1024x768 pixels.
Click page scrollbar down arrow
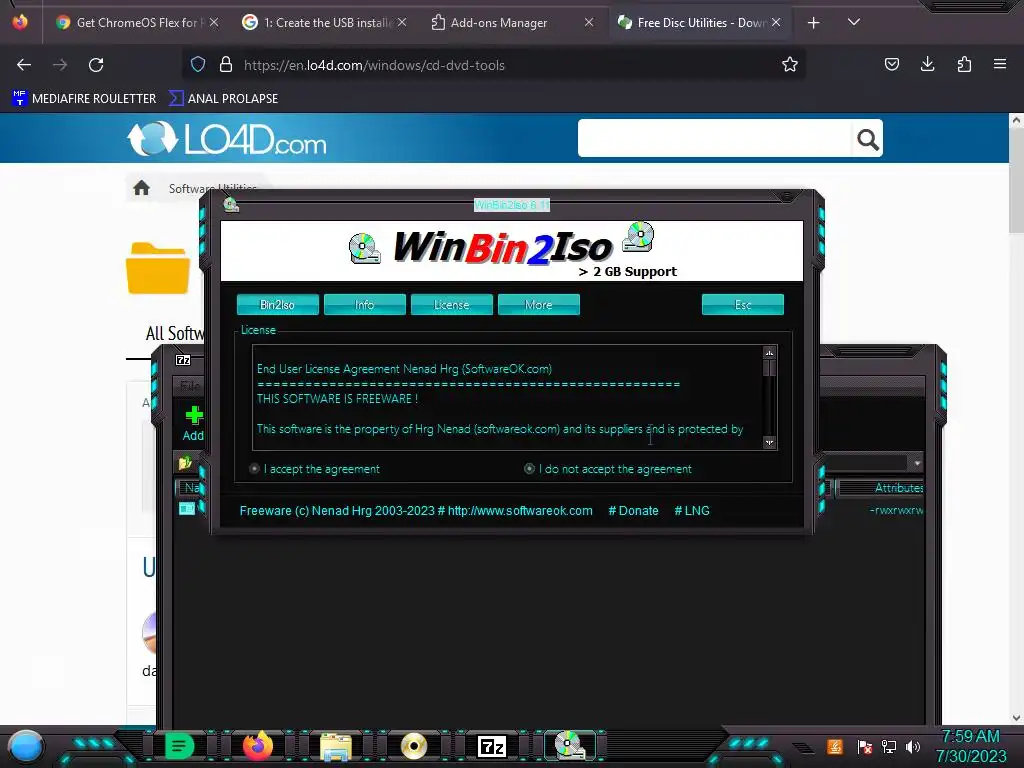point(1016,718)
